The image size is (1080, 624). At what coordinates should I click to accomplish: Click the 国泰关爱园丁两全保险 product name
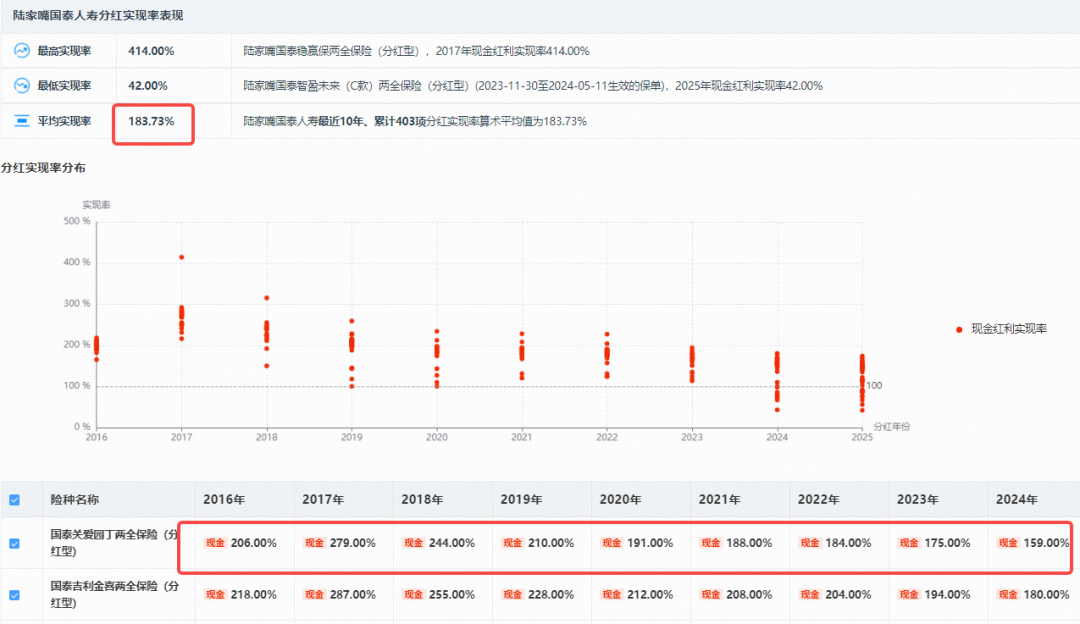(114, 543)
